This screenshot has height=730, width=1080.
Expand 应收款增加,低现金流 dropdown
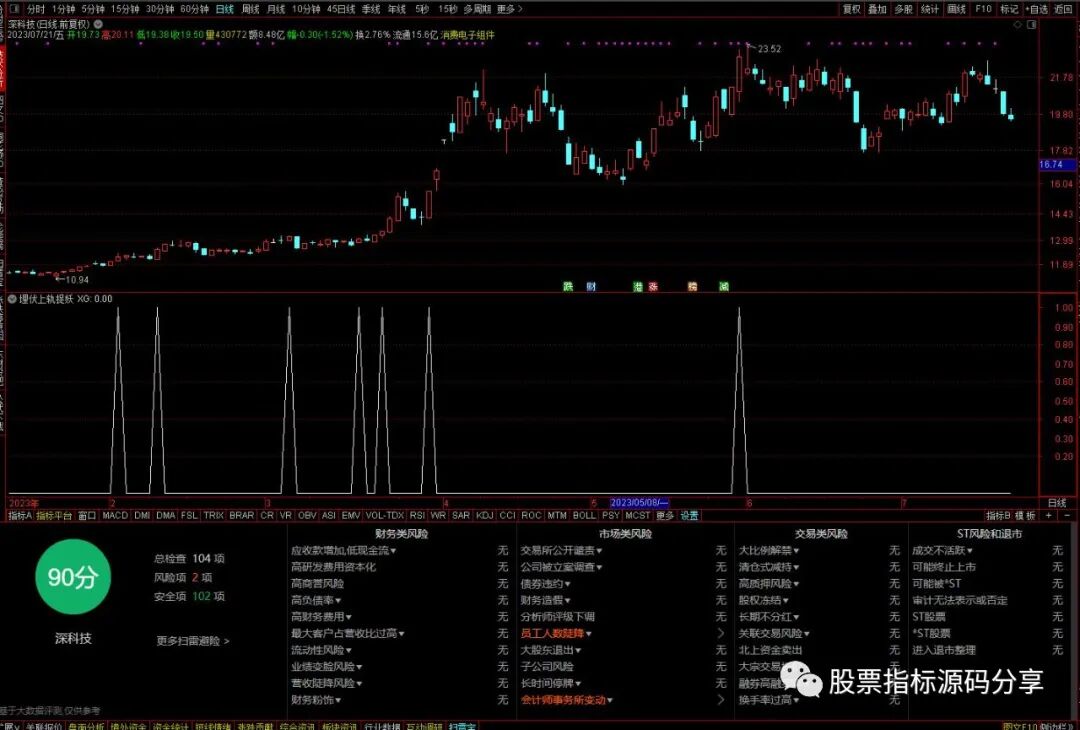click(343, 550)
